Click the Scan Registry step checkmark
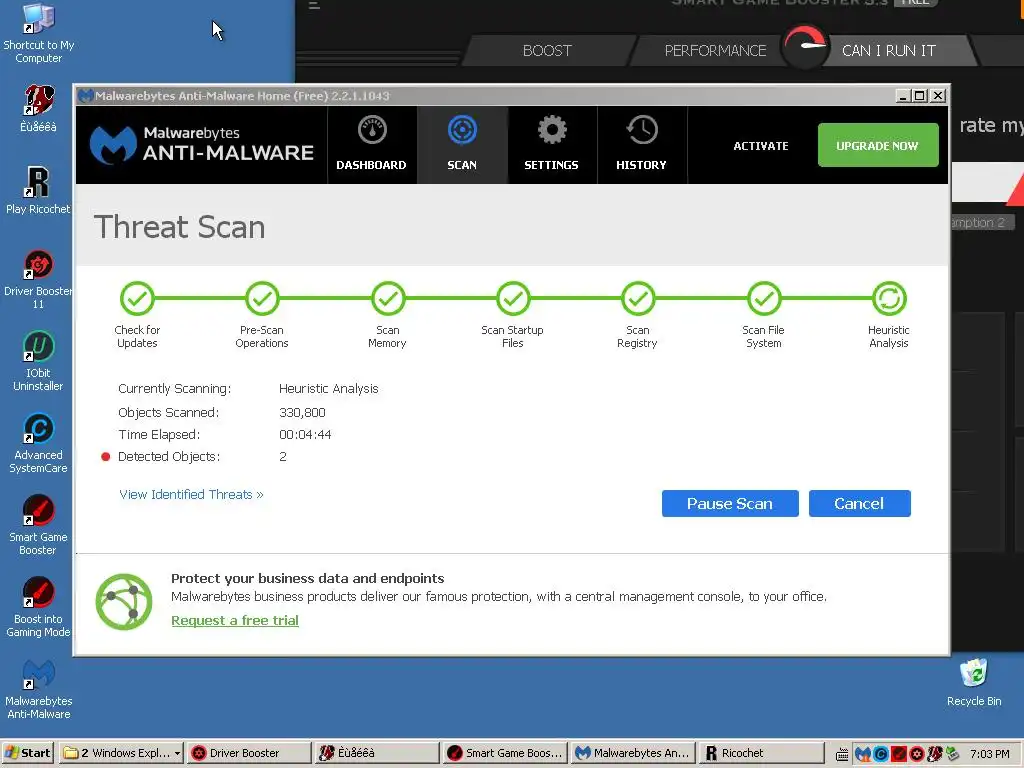The height and width of the screenshot is (768, 1024). point(638,298)
